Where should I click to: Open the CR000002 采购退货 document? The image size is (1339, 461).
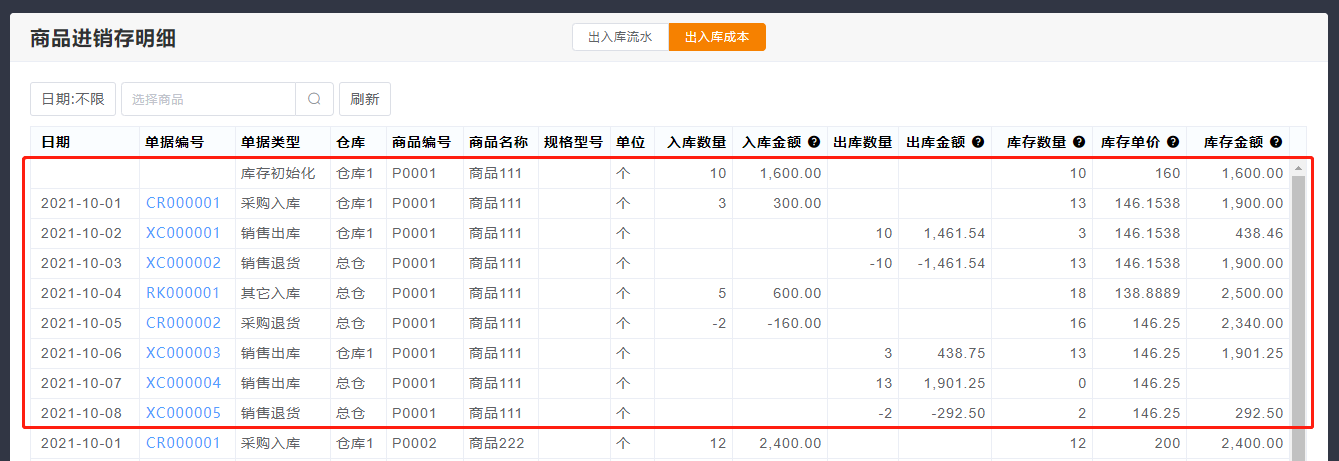[183, 323]
